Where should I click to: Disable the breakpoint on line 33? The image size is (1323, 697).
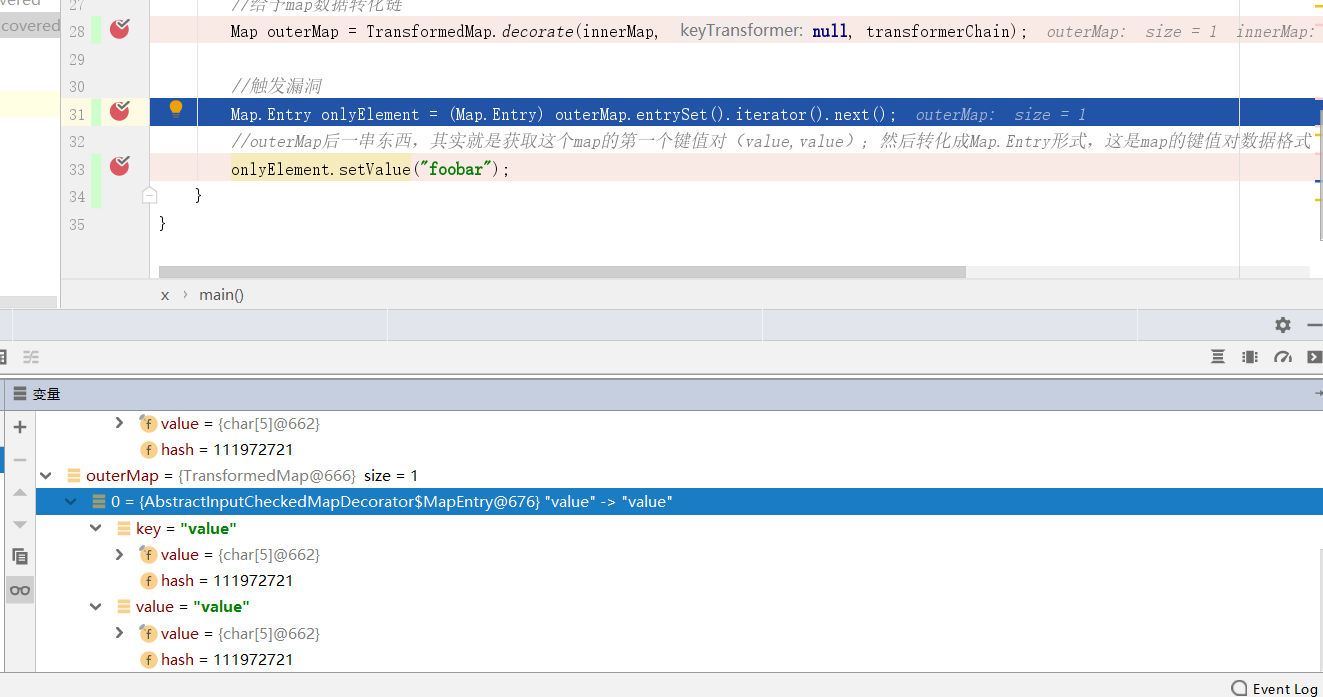[119, 166]
